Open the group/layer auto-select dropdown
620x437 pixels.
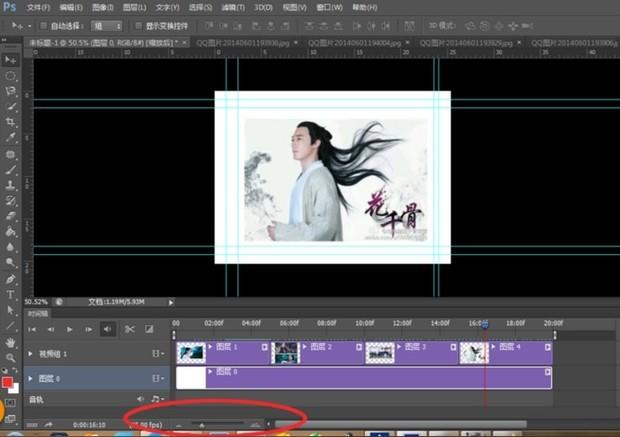tap(106, 26)
